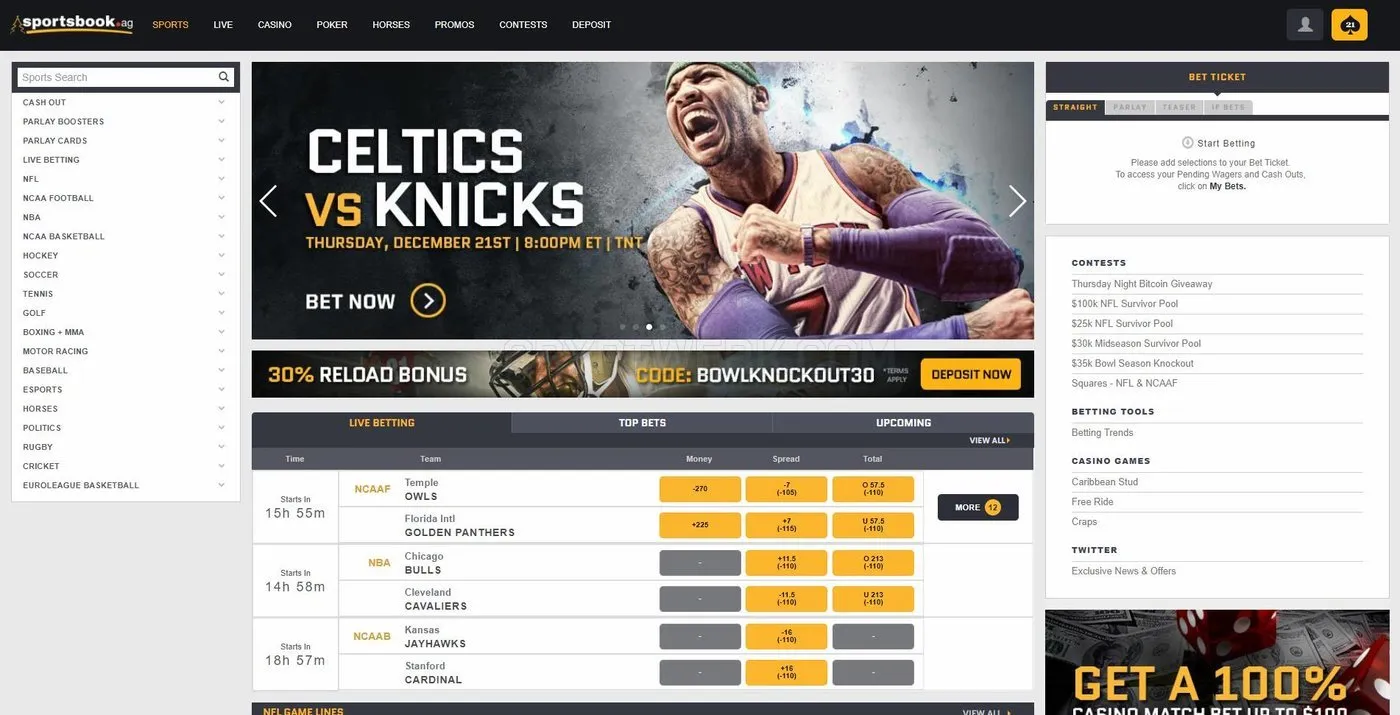Select the first carousel indicator dot

pyautogui.click(x=622, y=327)
